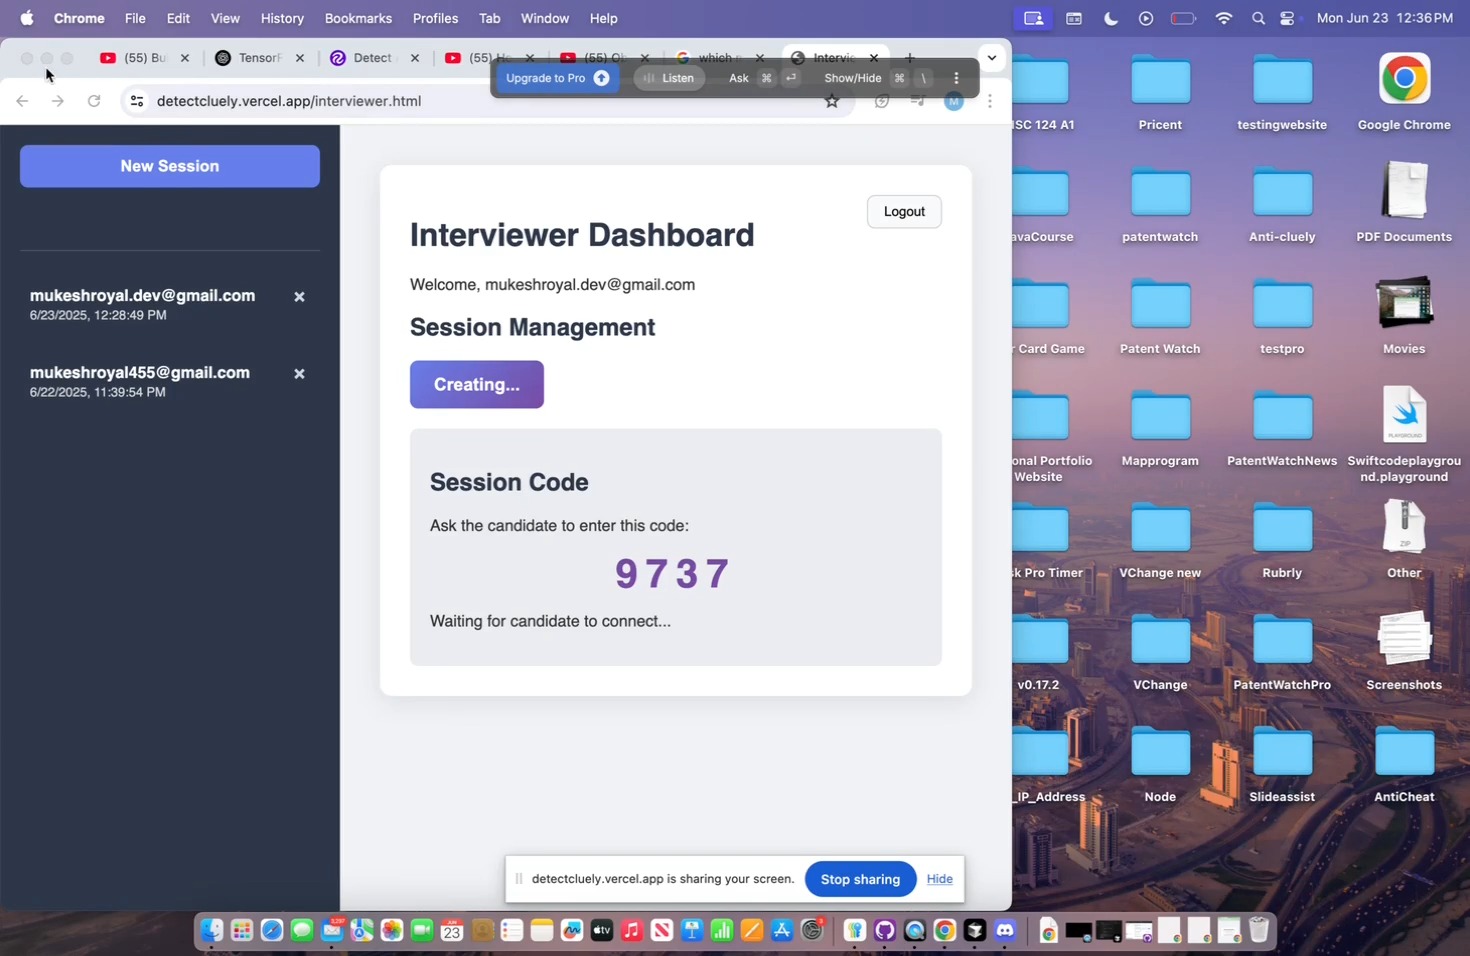Open Control Center toggles in menu bar

[1288, 18]
